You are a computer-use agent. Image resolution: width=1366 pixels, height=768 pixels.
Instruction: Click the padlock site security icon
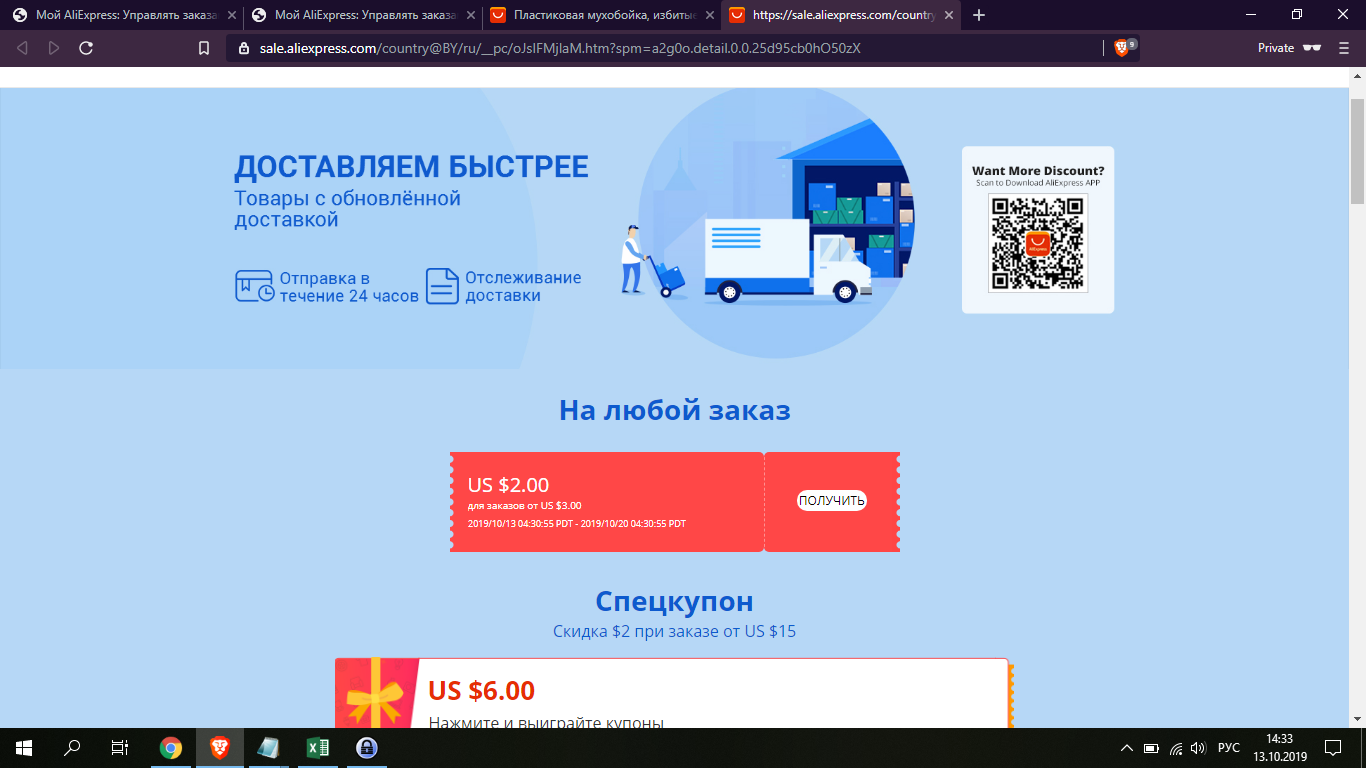point(243,48)
